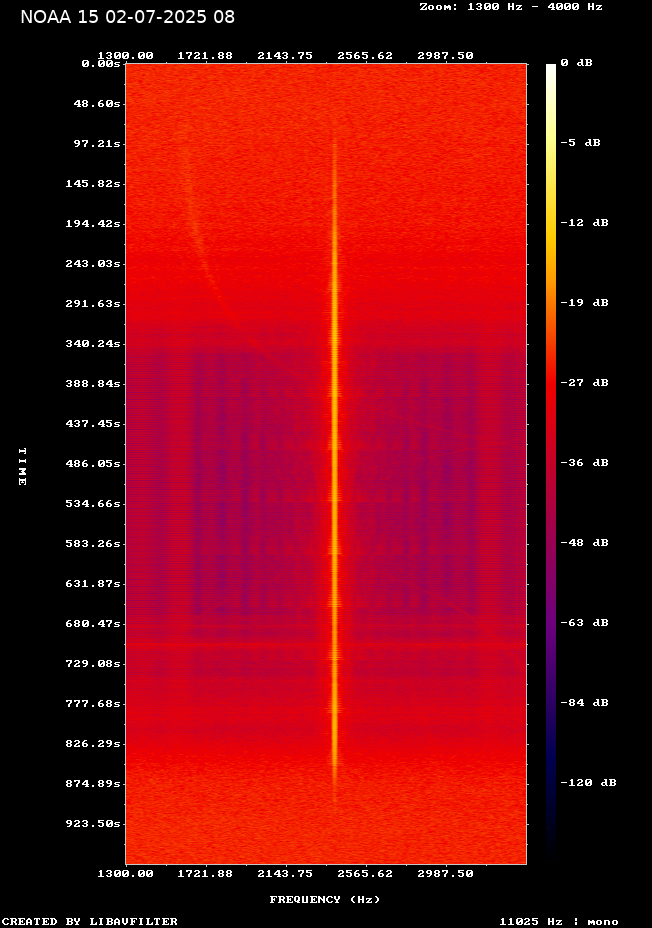Click the bottom axis label 2143.75

tap(285, 874)
